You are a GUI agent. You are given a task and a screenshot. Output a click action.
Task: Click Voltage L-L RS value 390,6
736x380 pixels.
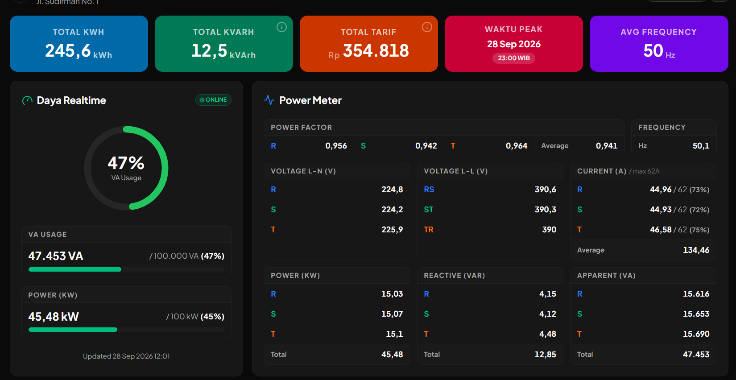pos(545,190)
